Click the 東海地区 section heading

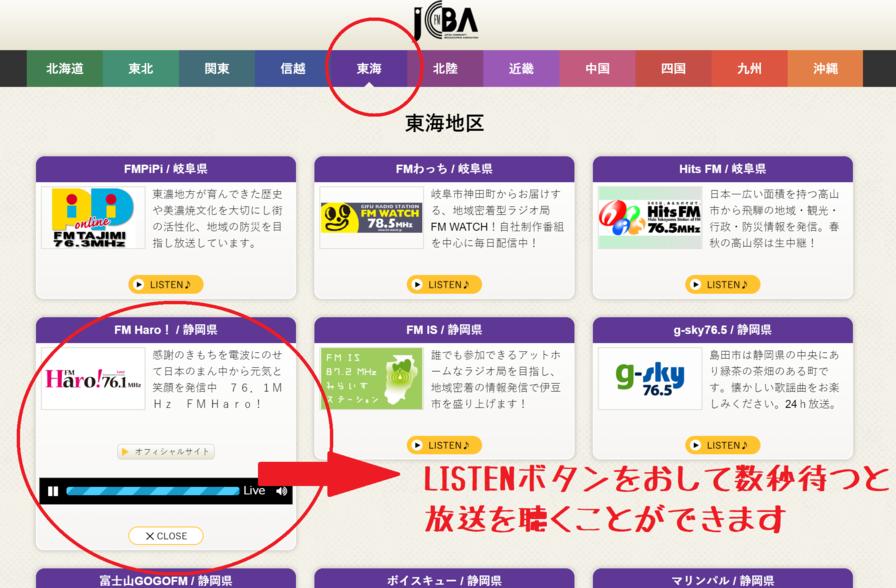tap(445, 123)
